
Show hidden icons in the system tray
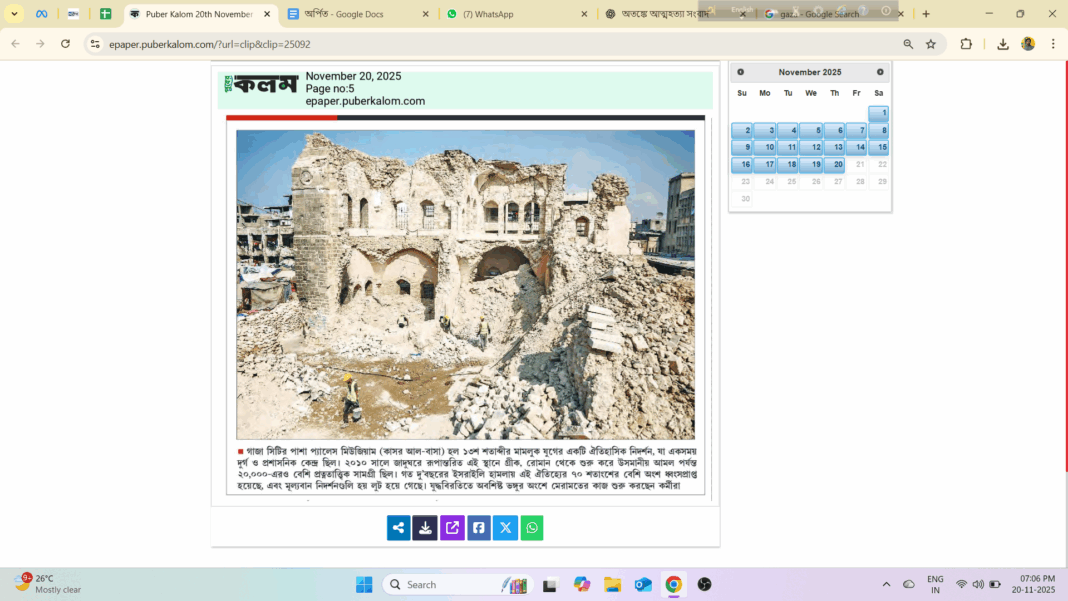(886, 584)
